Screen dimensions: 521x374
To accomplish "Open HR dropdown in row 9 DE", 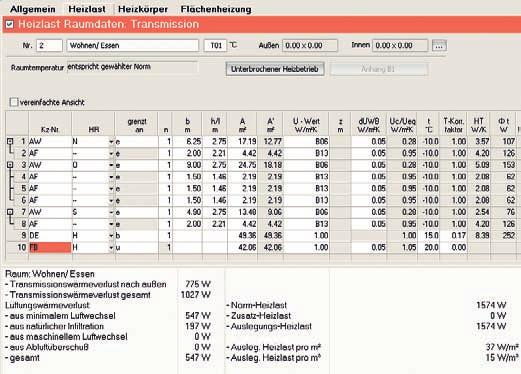I will 111,235.
